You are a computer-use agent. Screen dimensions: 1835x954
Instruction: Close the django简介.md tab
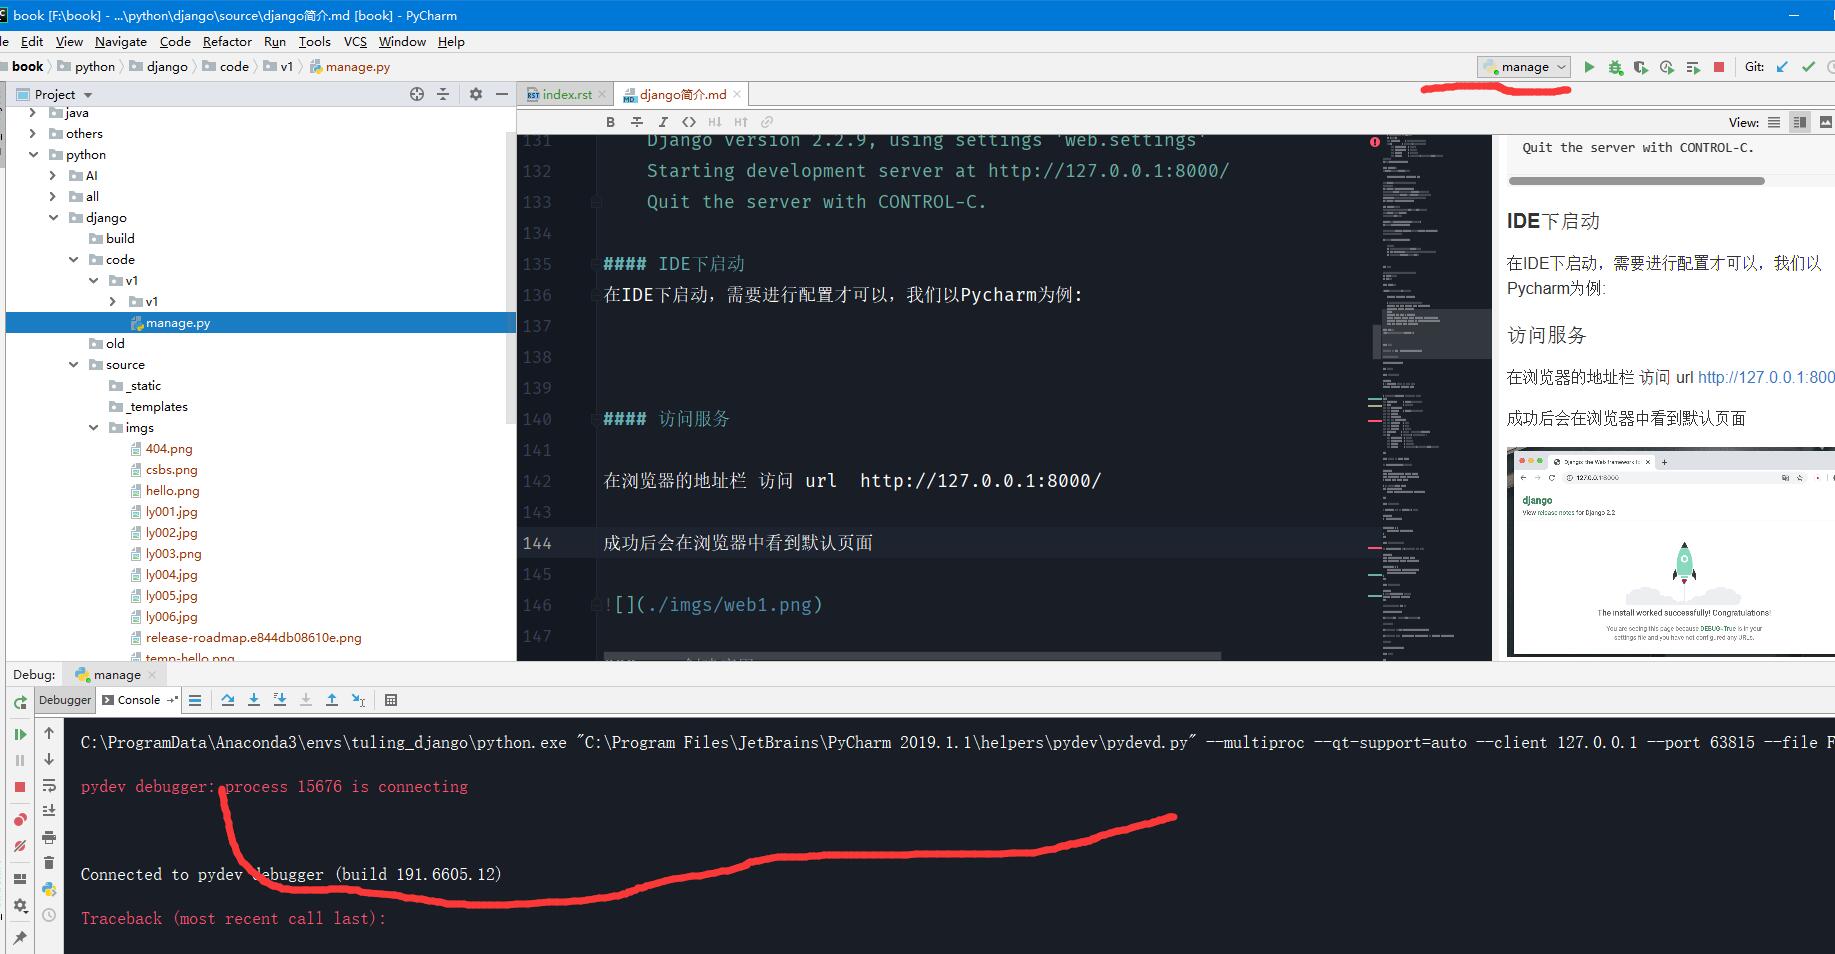coord(737,94)
